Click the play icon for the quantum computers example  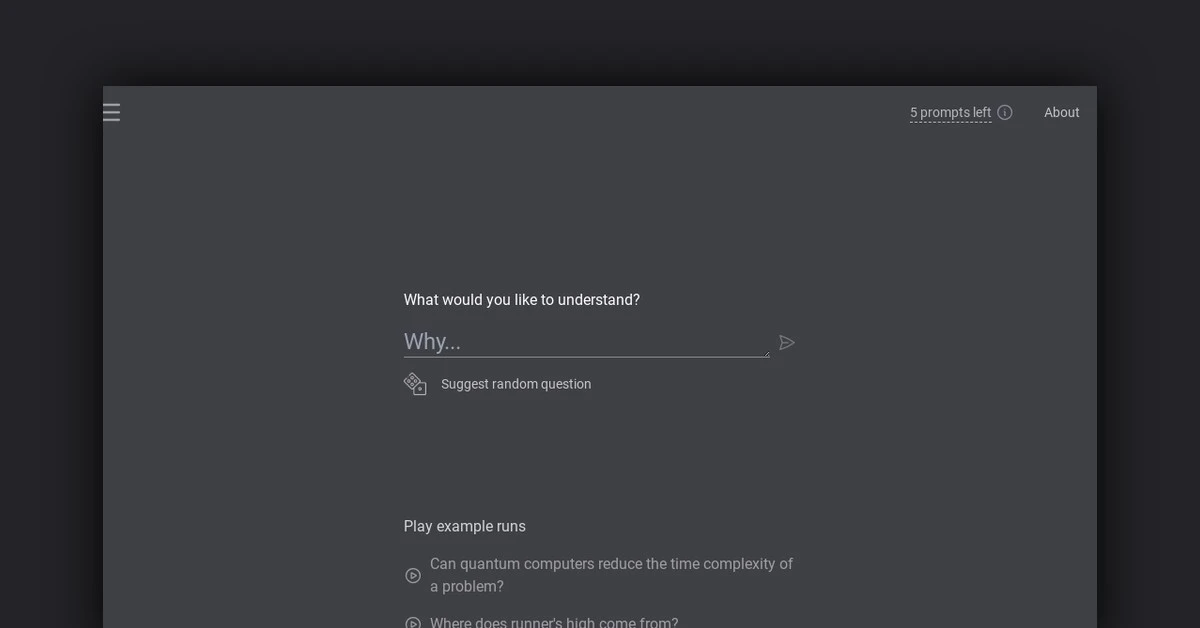tap(413, 575)
